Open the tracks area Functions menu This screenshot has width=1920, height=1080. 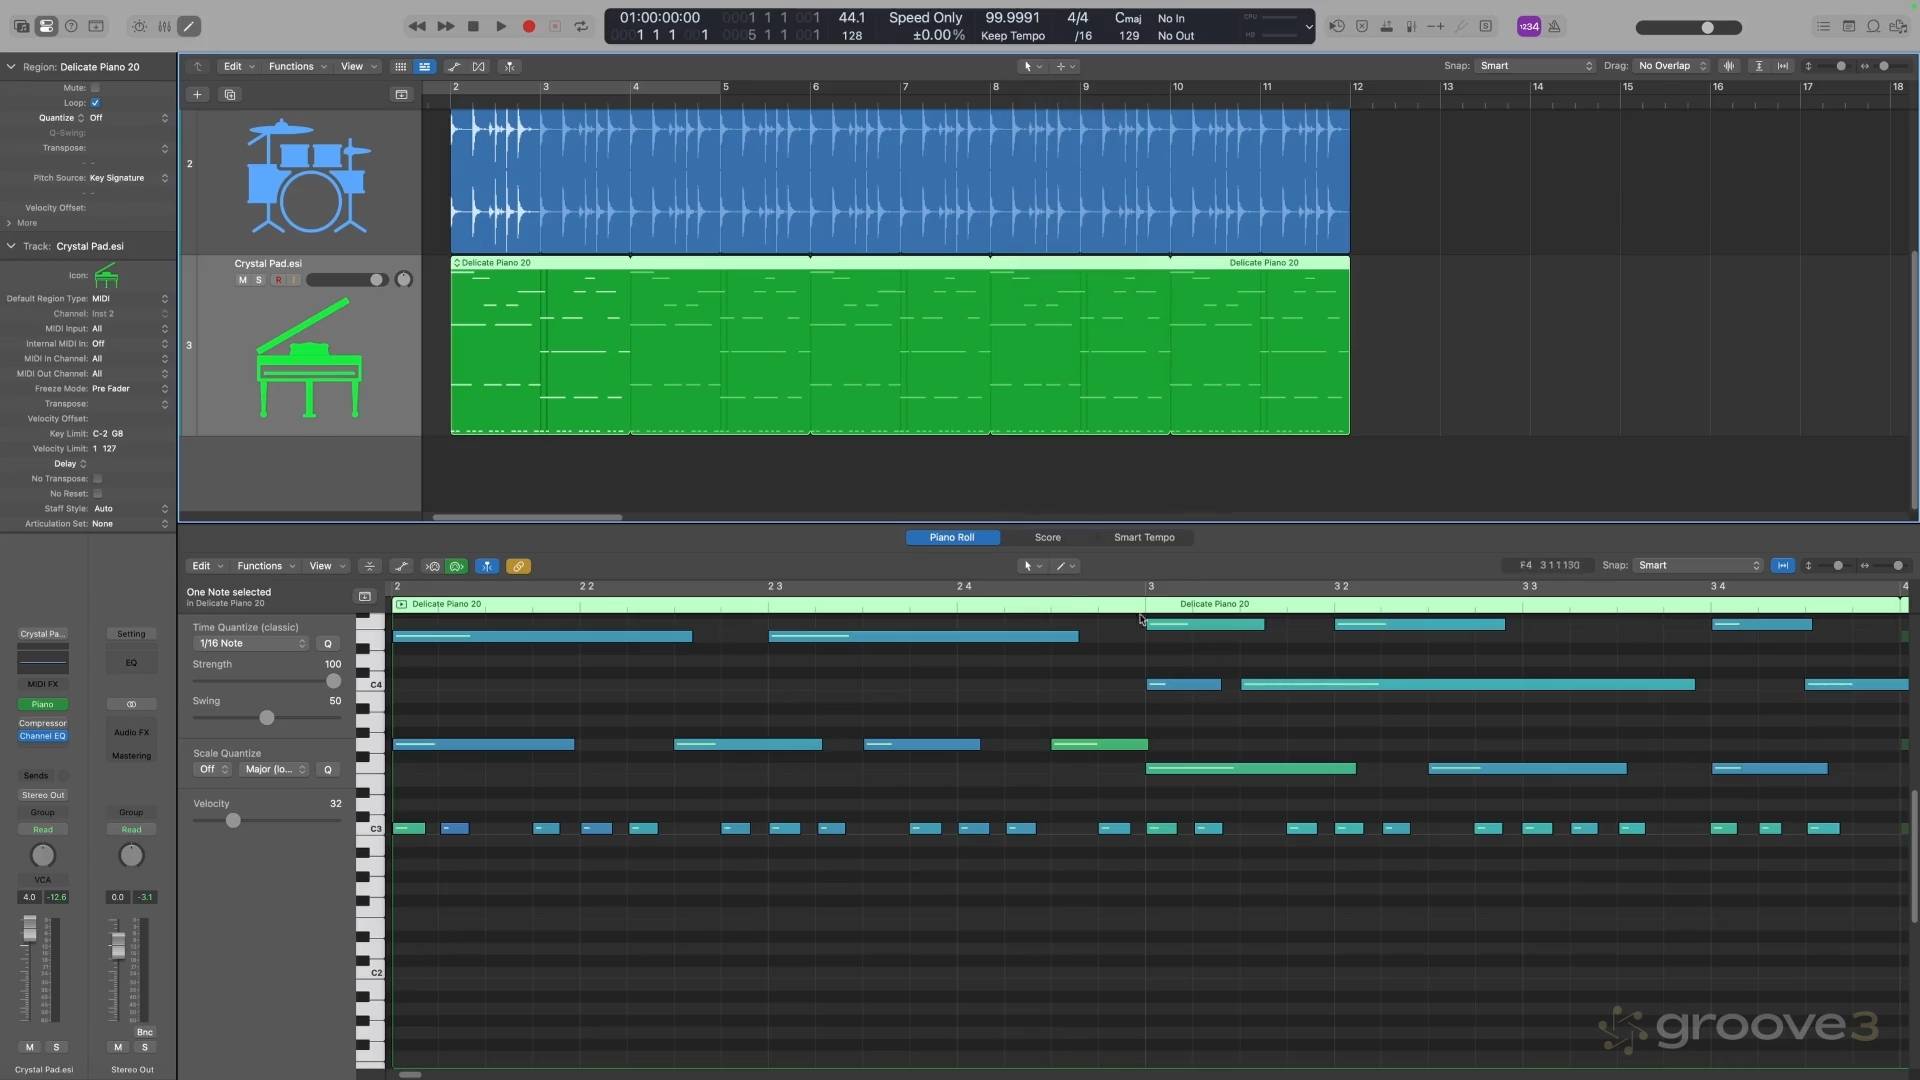[297, 67]
